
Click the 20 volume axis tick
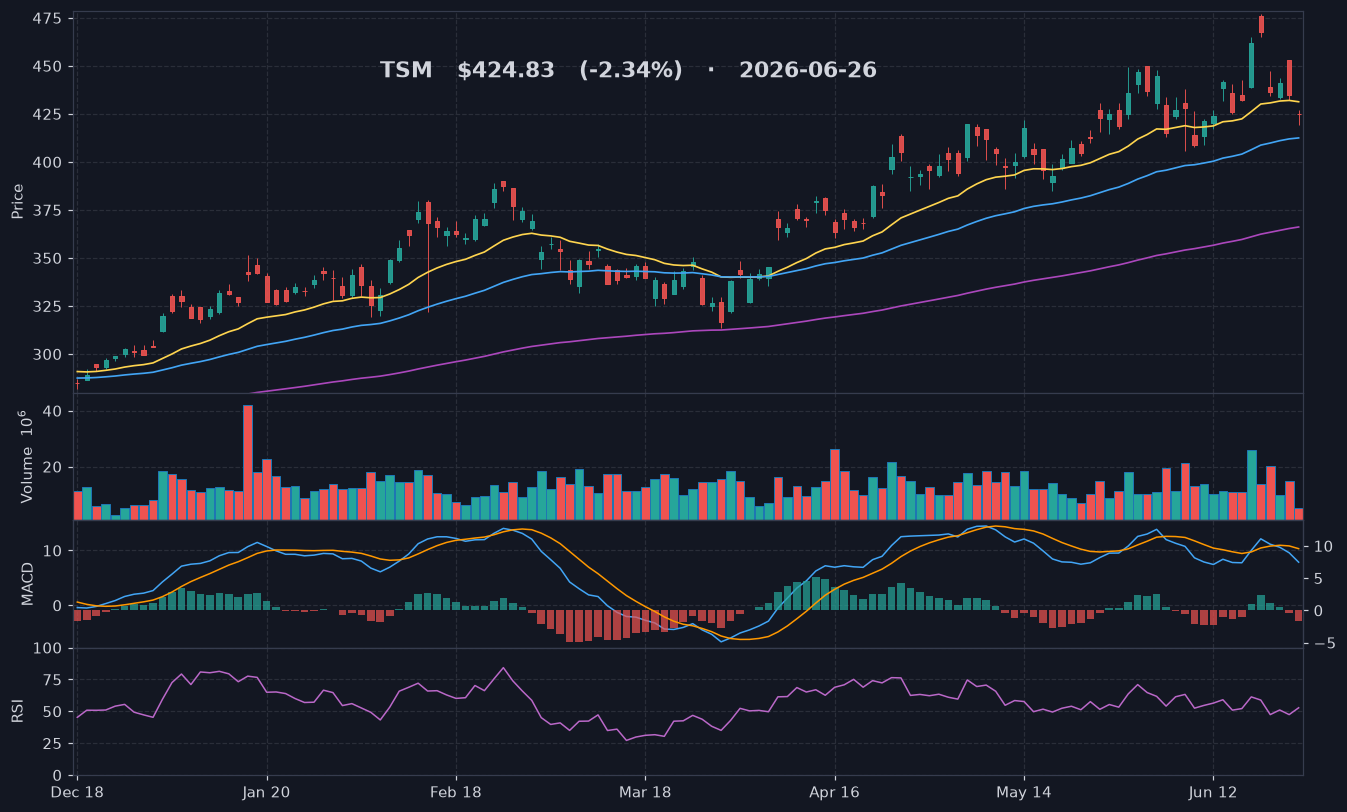(x=53, y=468)
